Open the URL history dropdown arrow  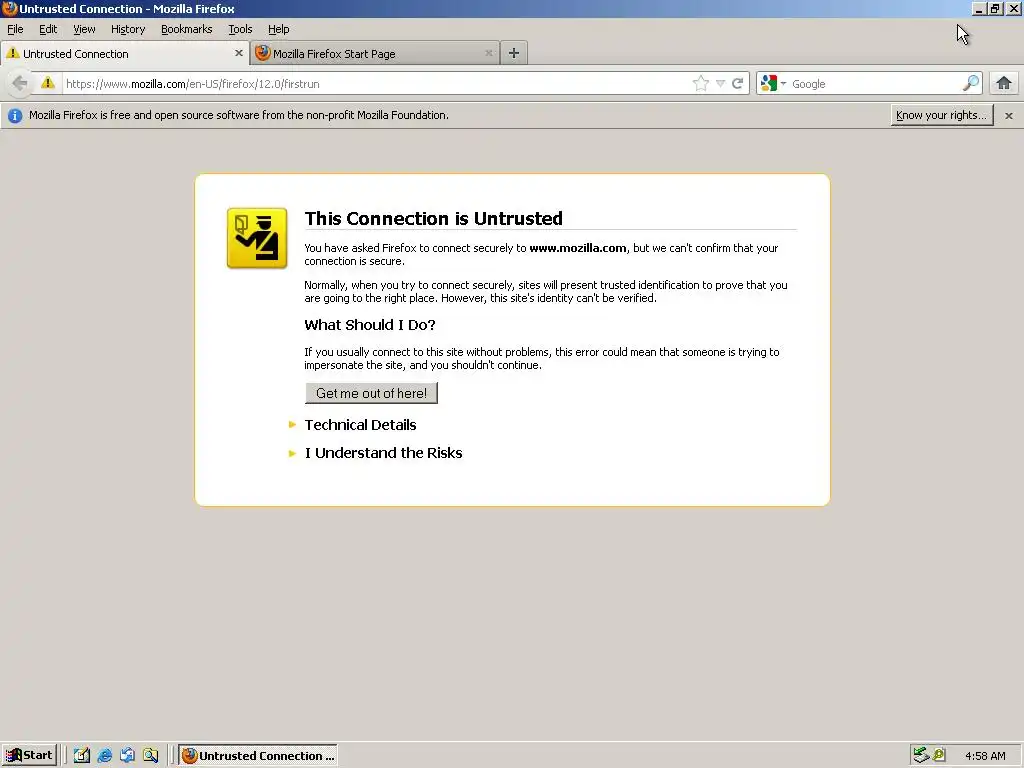(x=720, y=84)
